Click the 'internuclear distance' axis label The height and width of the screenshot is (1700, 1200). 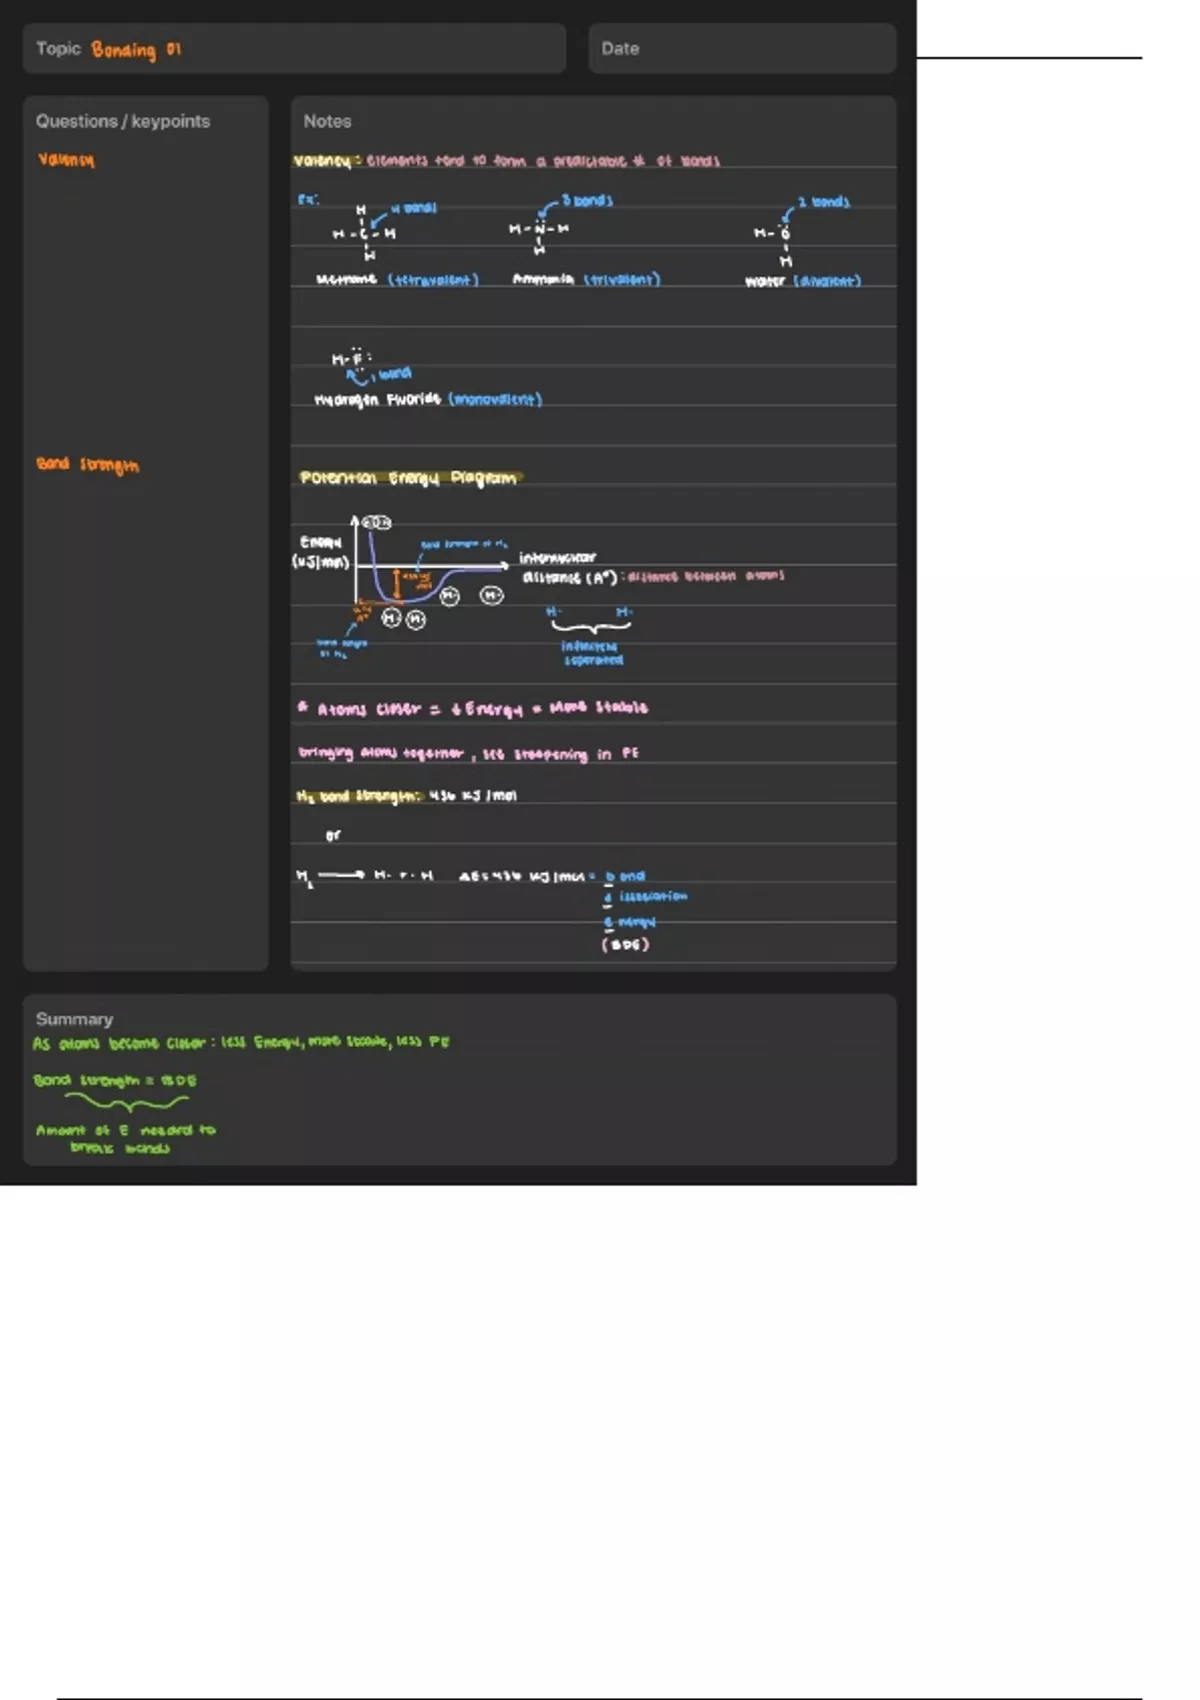point(569,568)
